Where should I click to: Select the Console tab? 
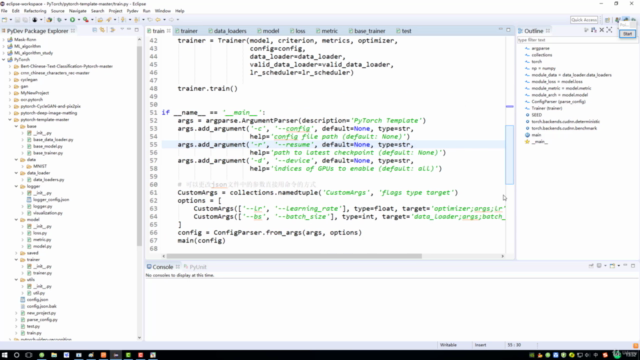coord(162,267)
